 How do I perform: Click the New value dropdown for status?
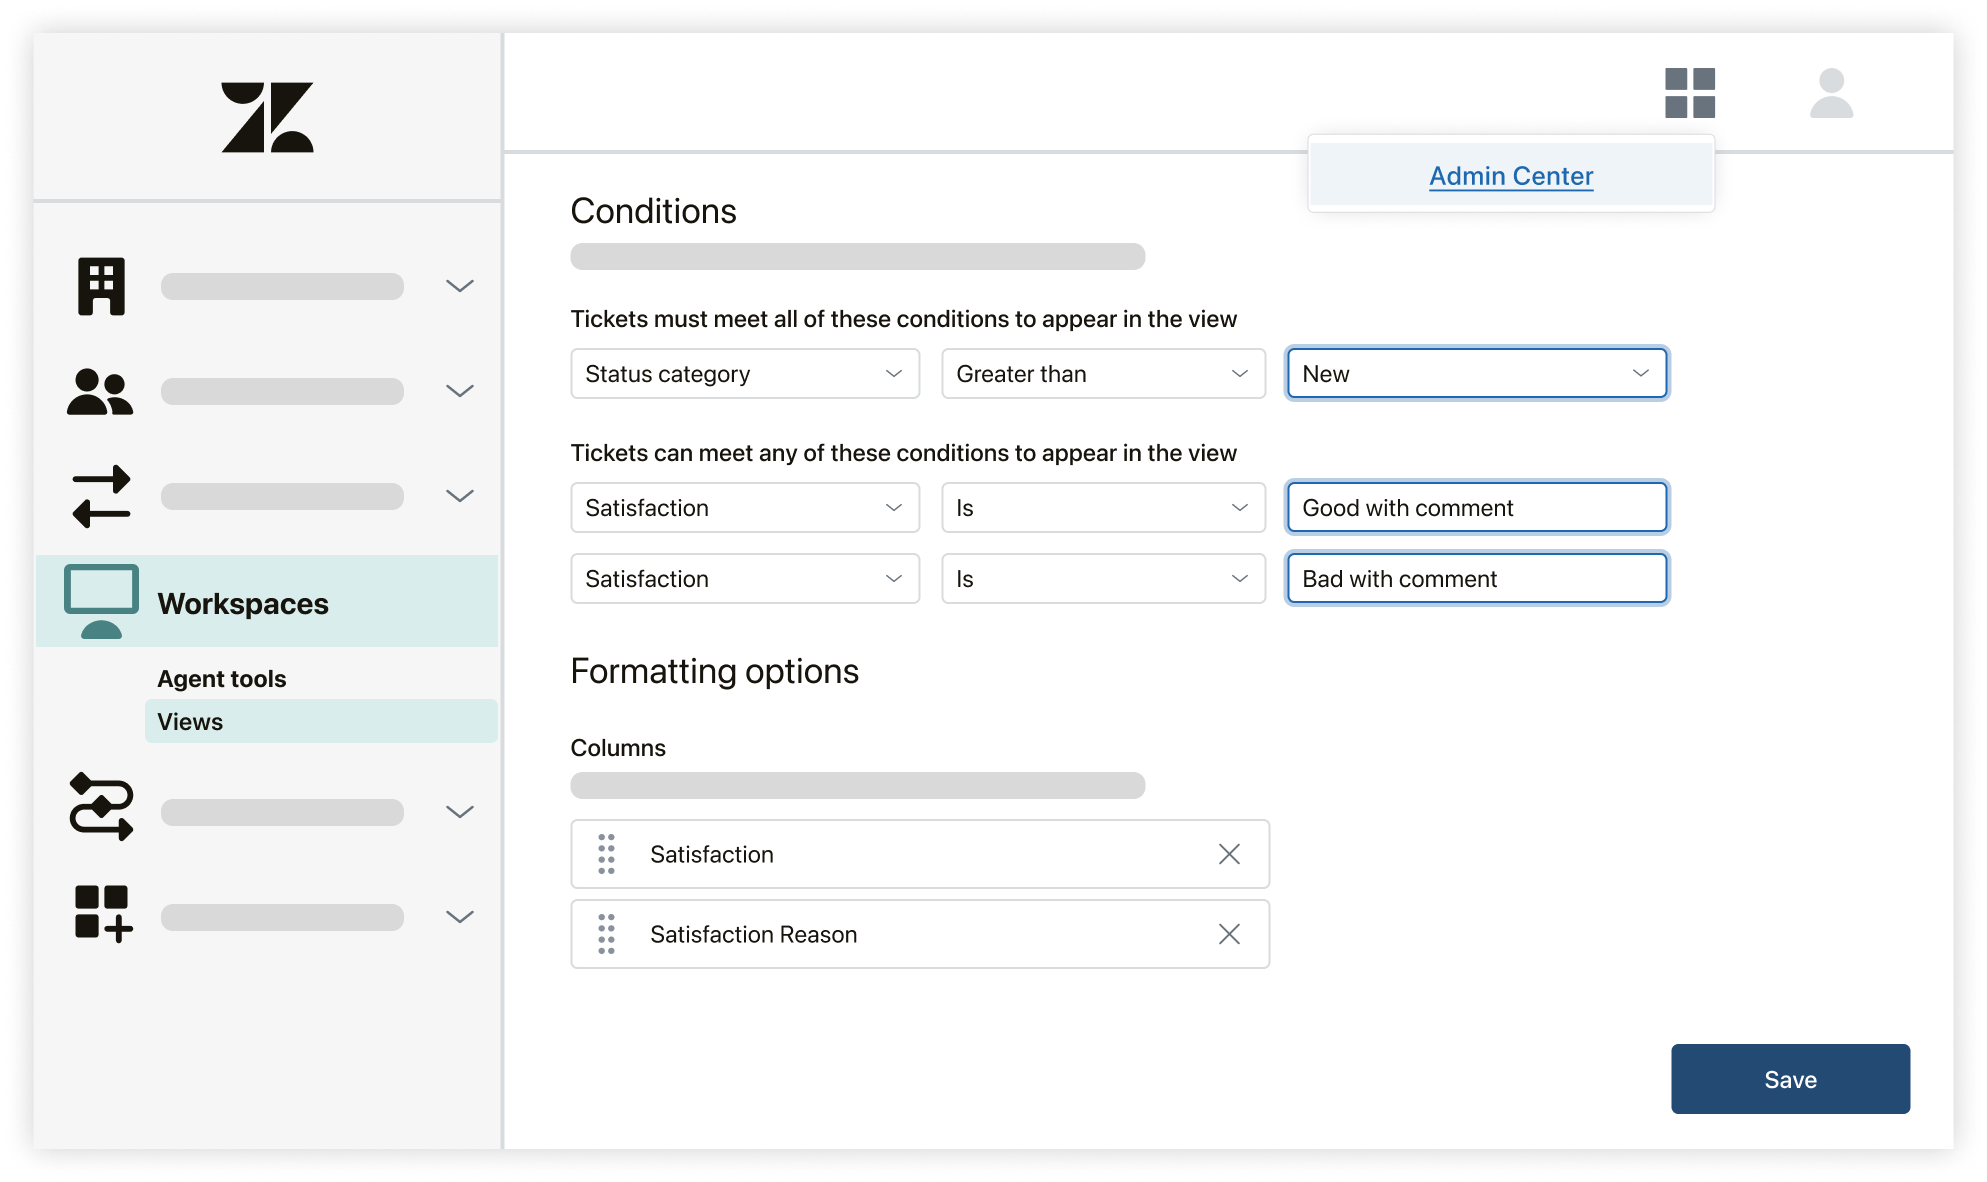point(1475,373)
